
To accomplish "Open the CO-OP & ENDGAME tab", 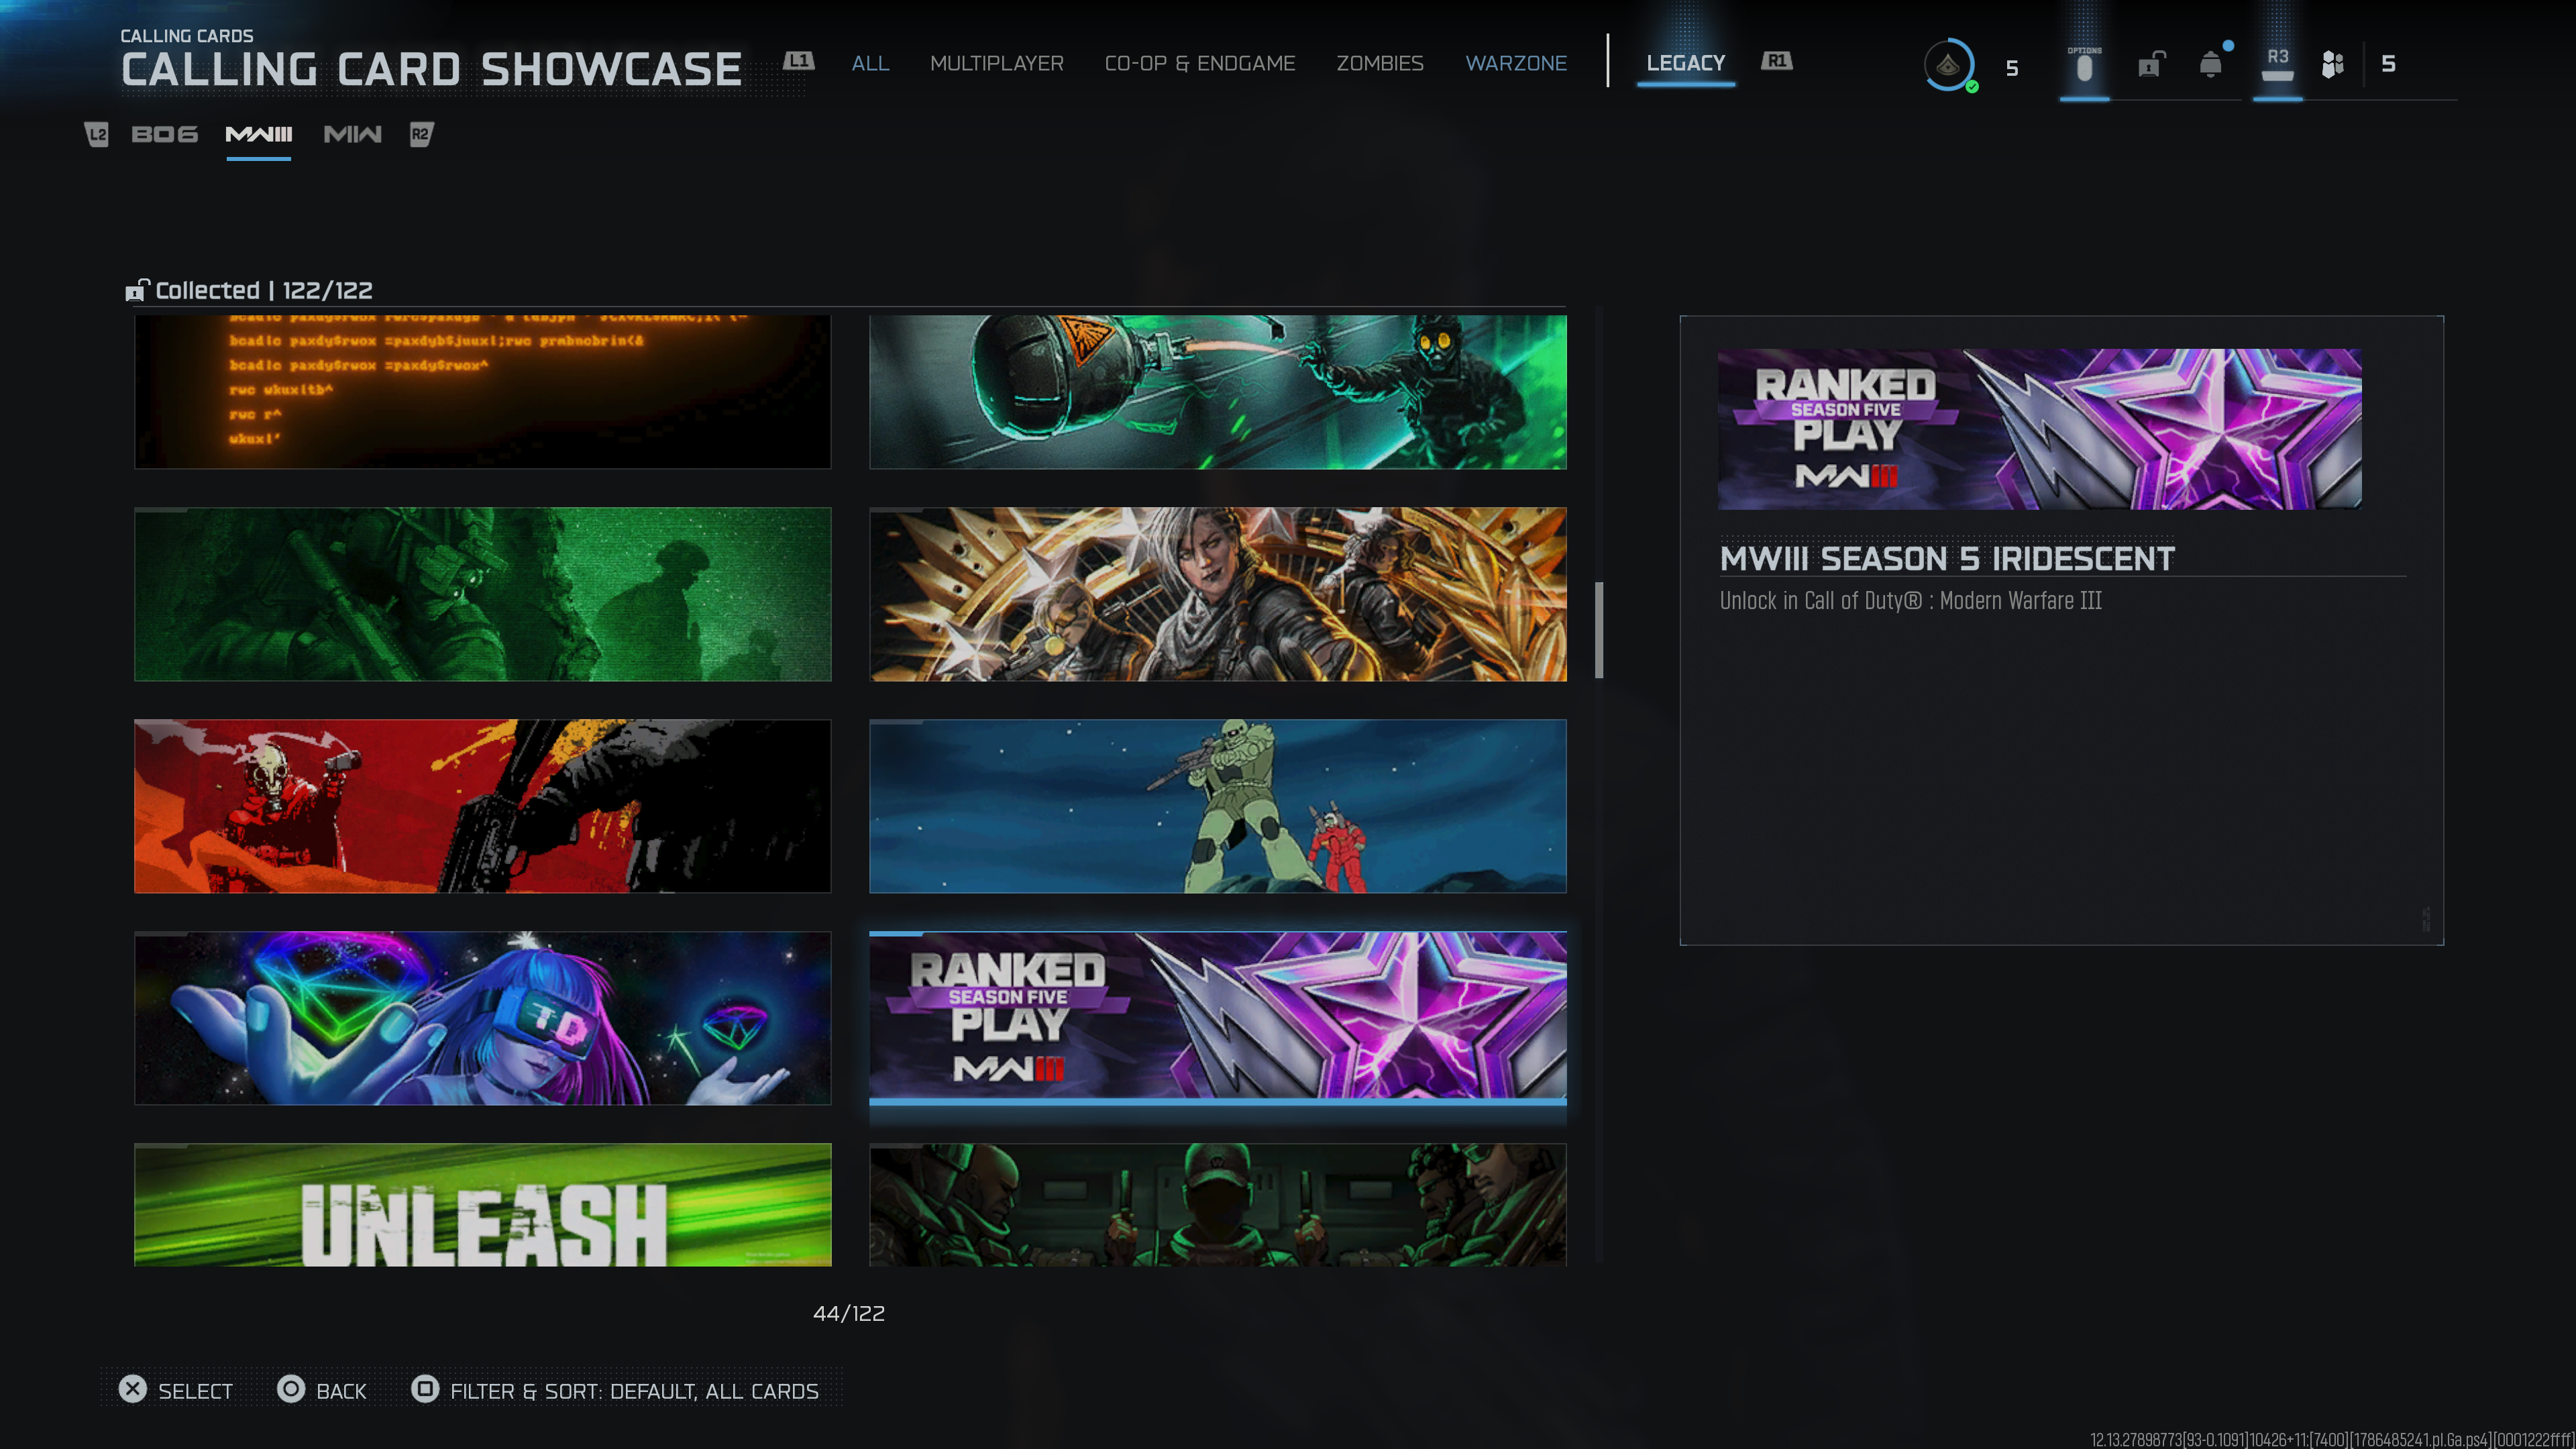I will [x=1199, y=63].
